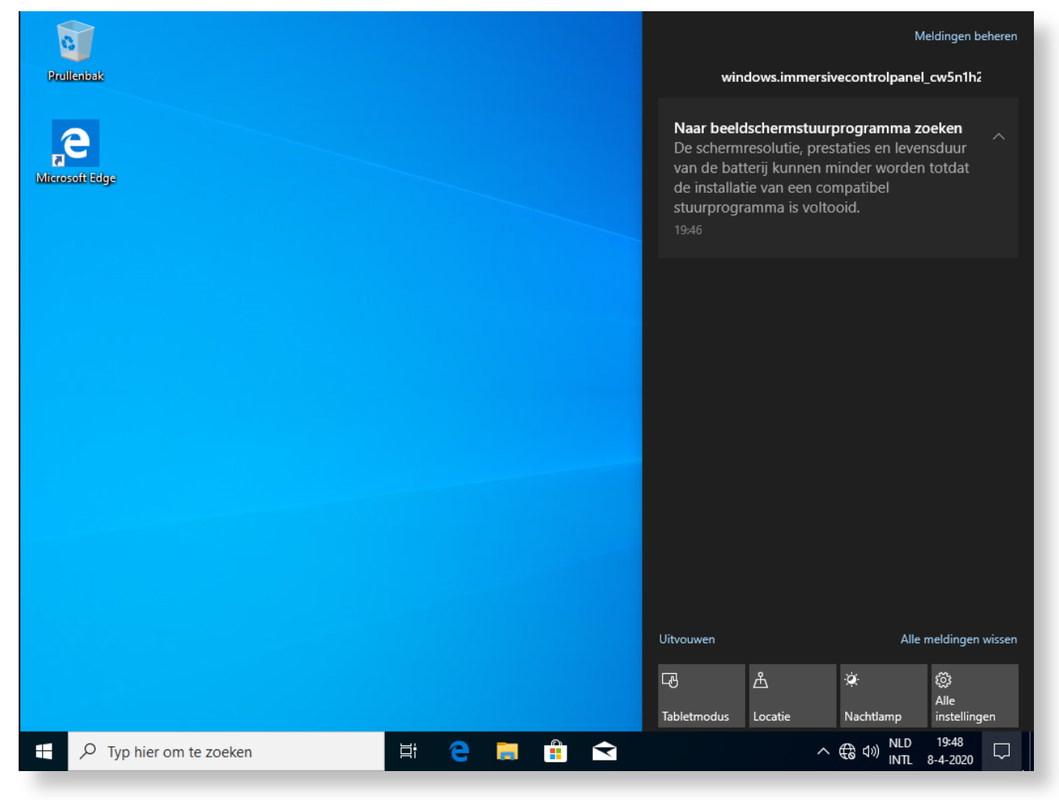Open File Explorer from the taskbar
This screenshot has height=800, width=1059.
(x=507, y=751)
